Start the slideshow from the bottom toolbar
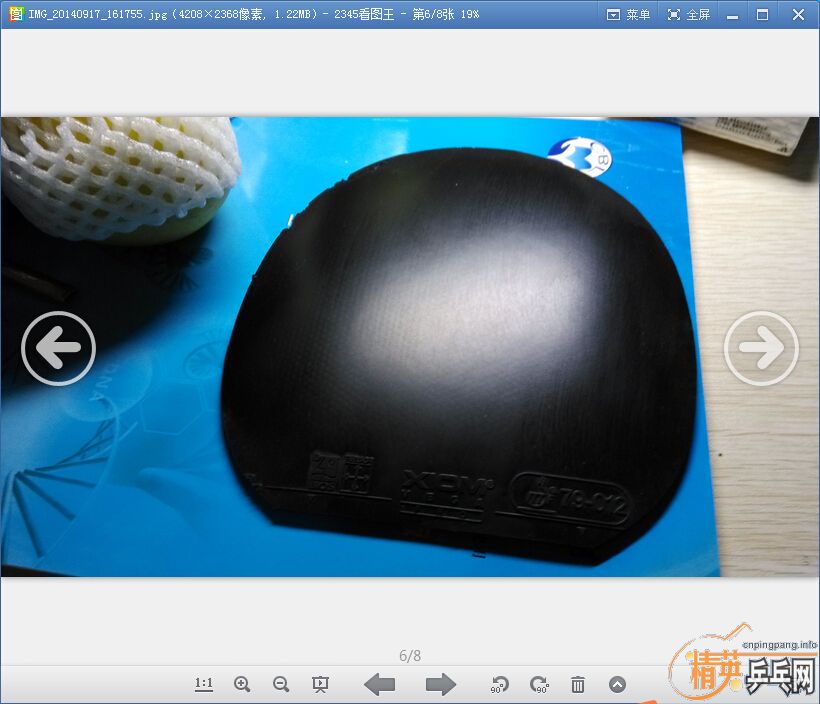 pyautogui.click(x=320, y=684)
